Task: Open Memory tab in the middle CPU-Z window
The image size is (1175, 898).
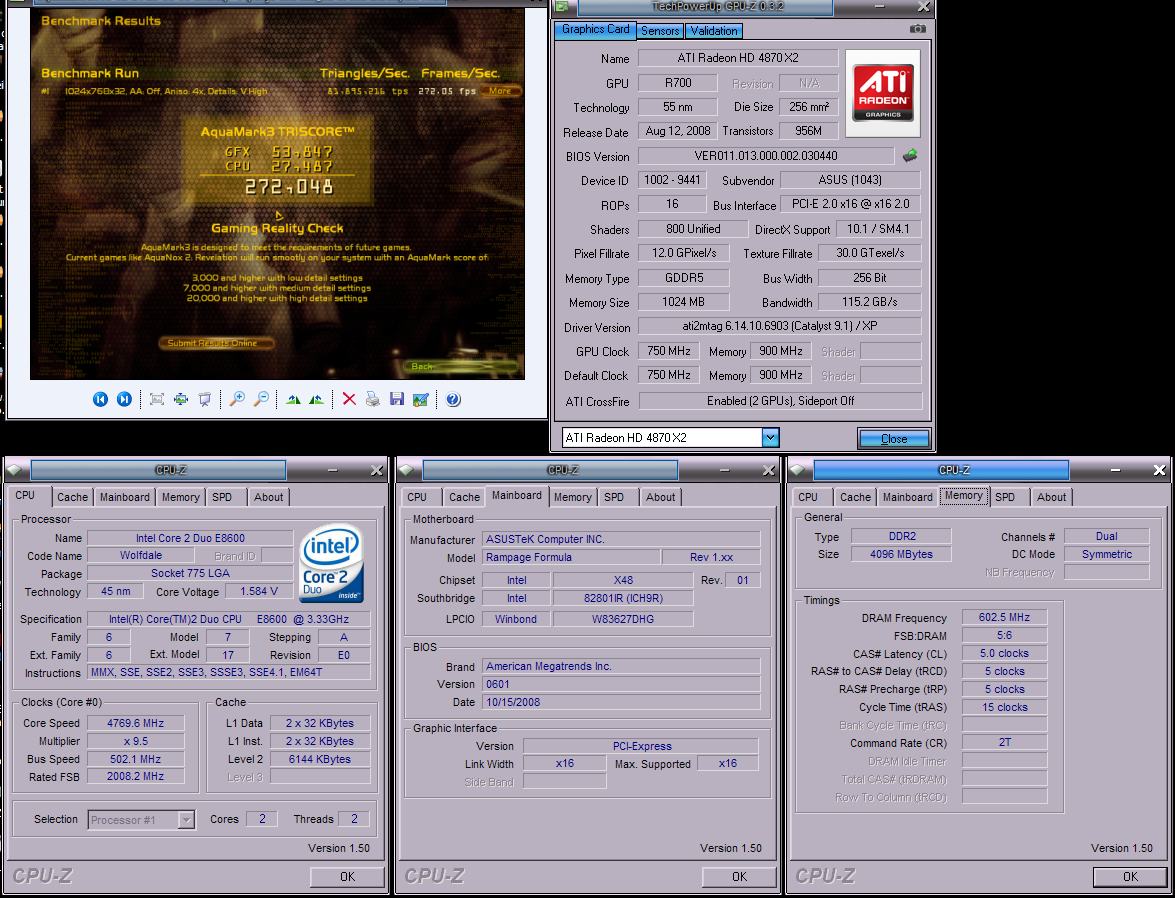Action: (573, 497)
